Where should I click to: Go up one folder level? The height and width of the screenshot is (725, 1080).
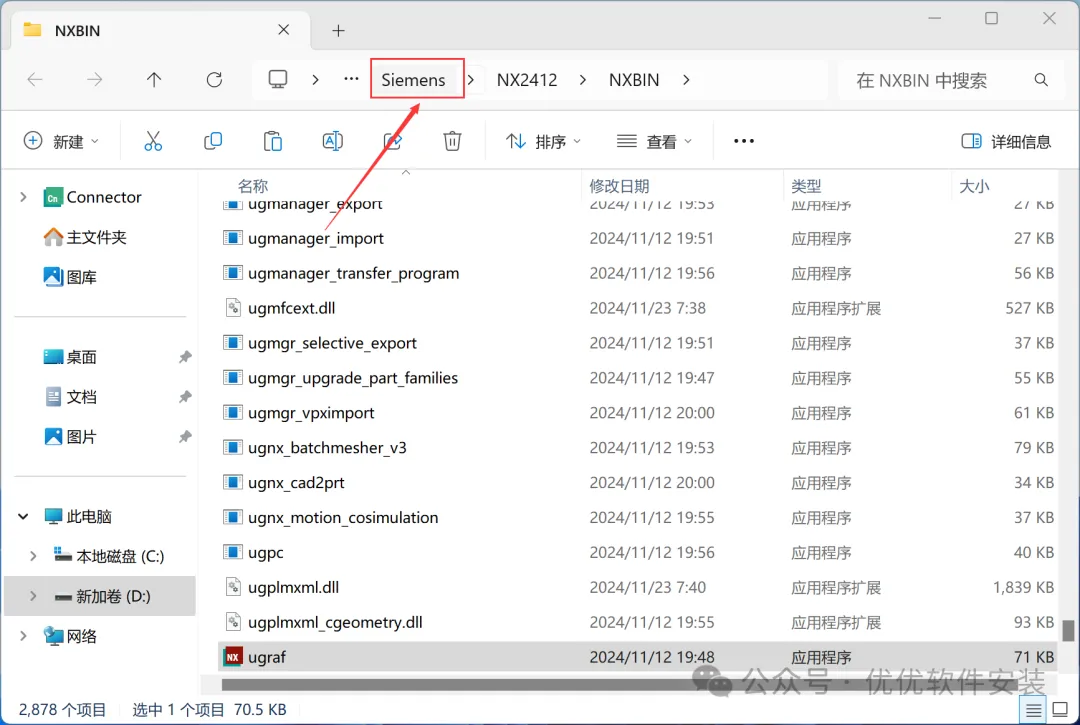[154, 80]
